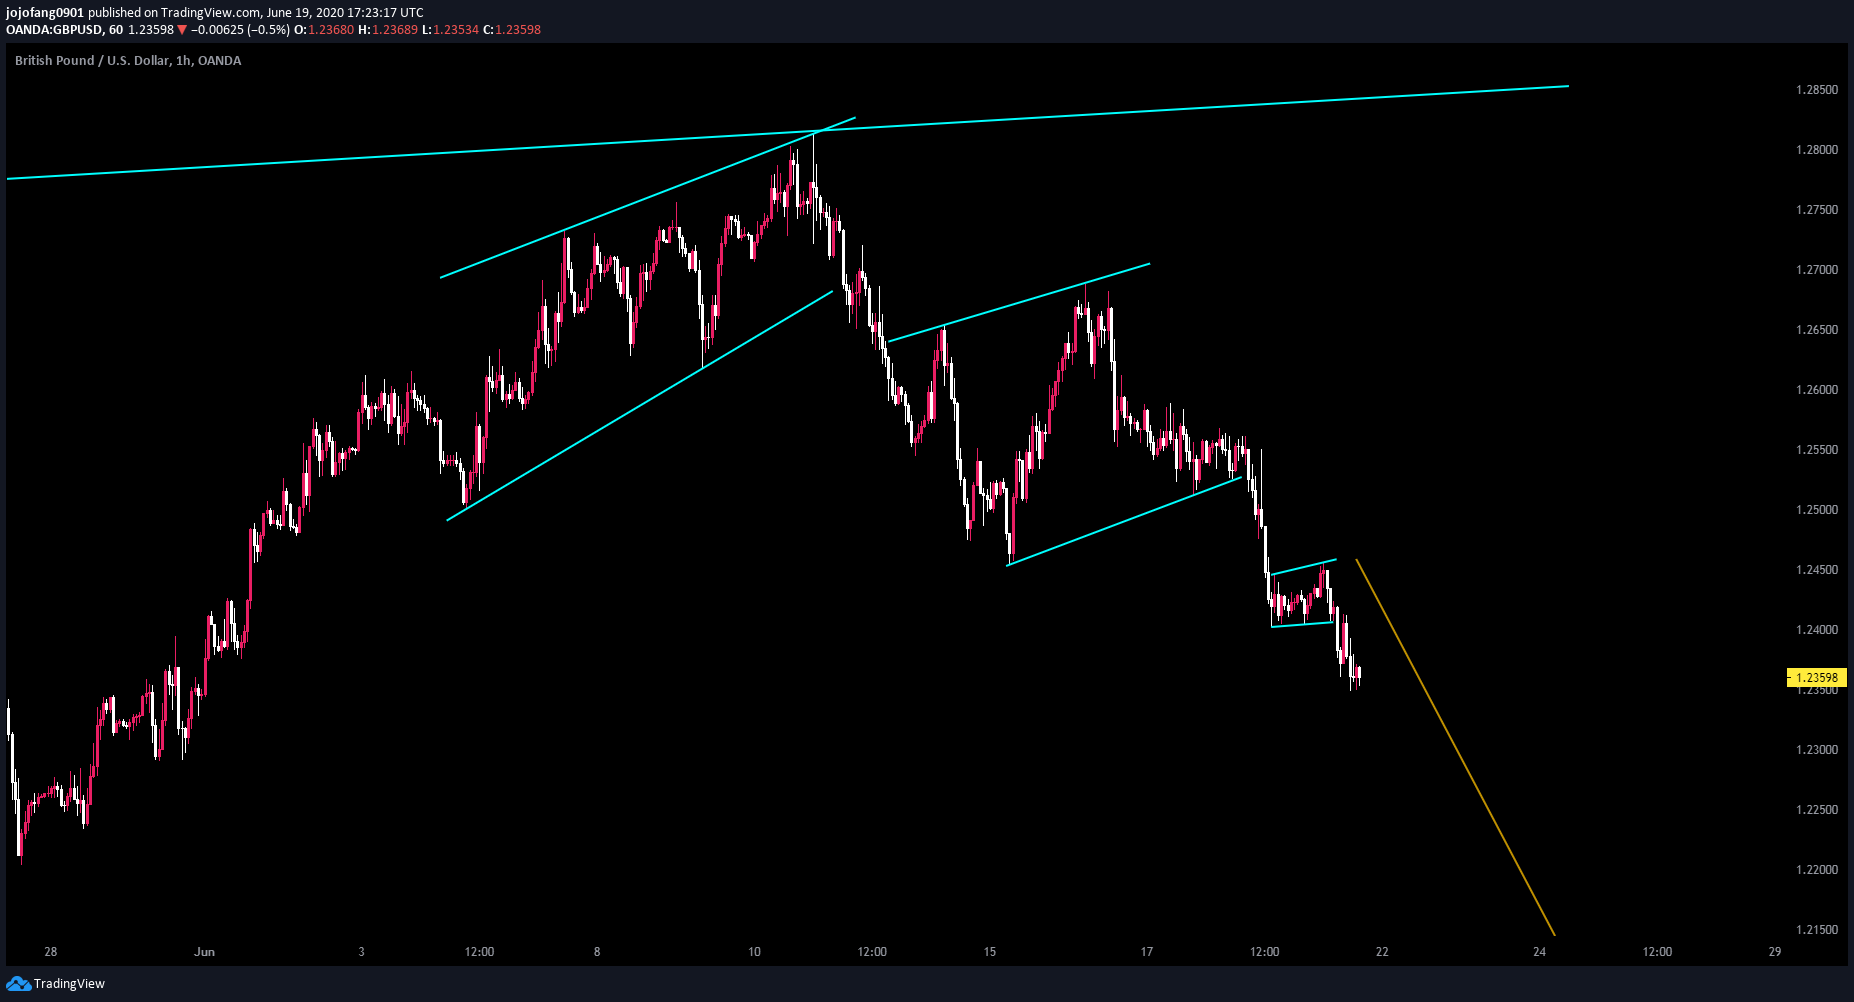The height and width of the screenshot is (1002, 1854).
Task: Click the 1.25000 price axis label
Action: [1817, 510]
